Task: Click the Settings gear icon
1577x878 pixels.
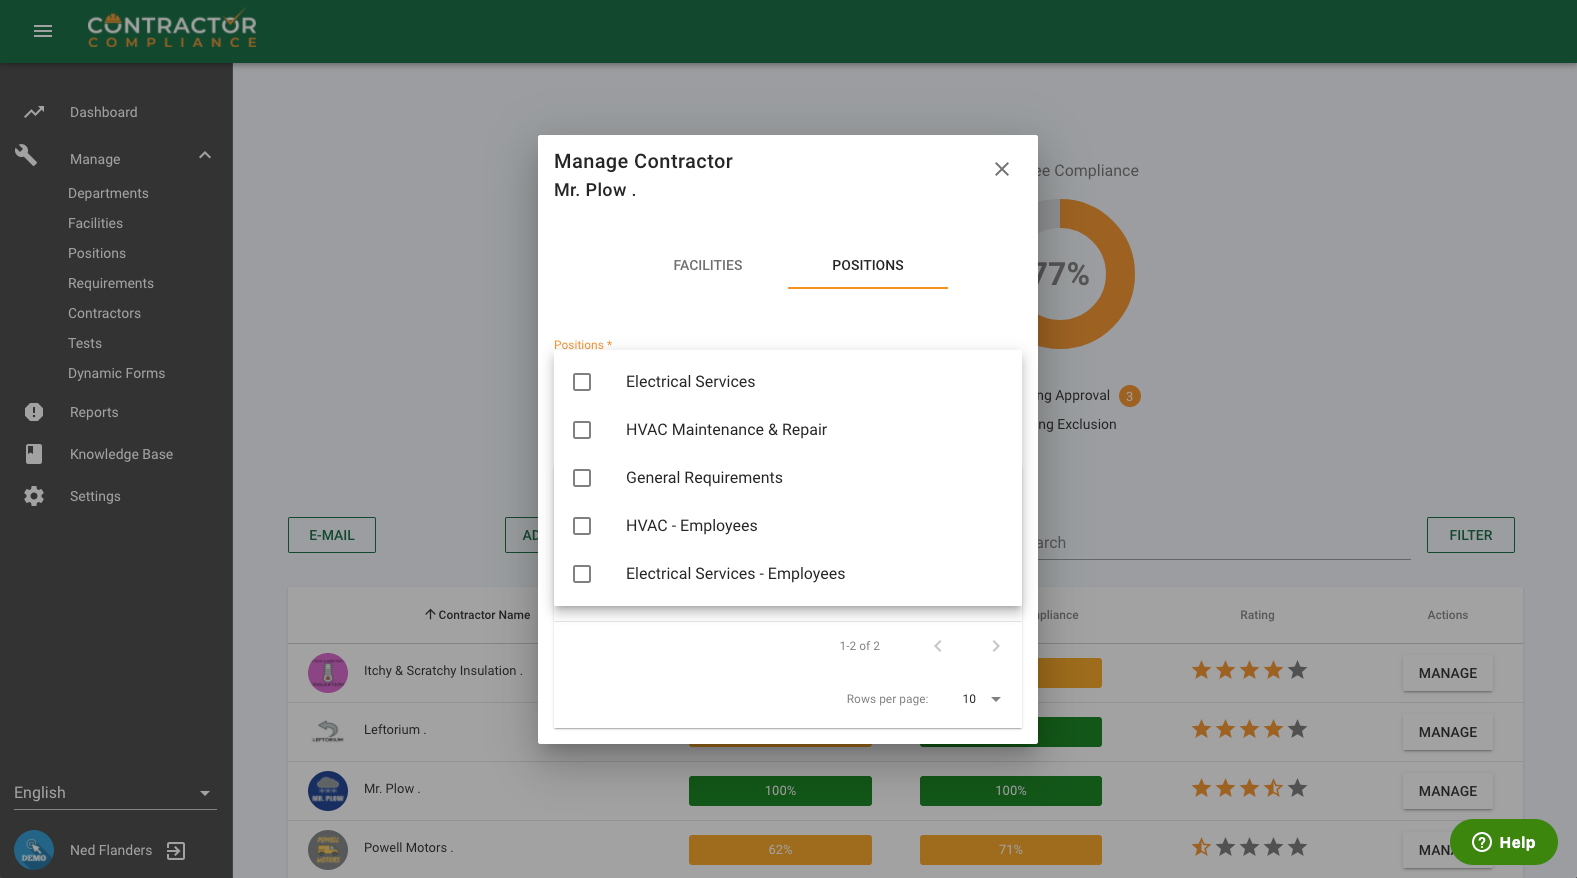Action: (x=34, y=496)
